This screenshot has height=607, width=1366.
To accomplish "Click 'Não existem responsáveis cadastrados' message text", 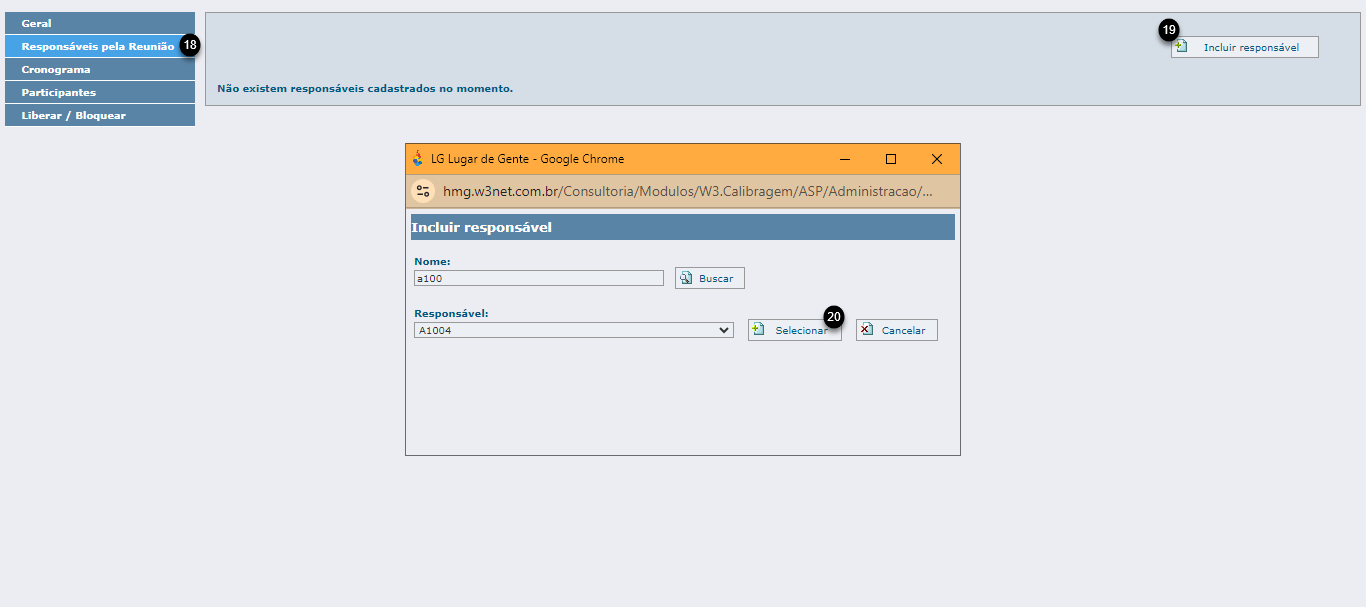I will click(x=365, y=88).
